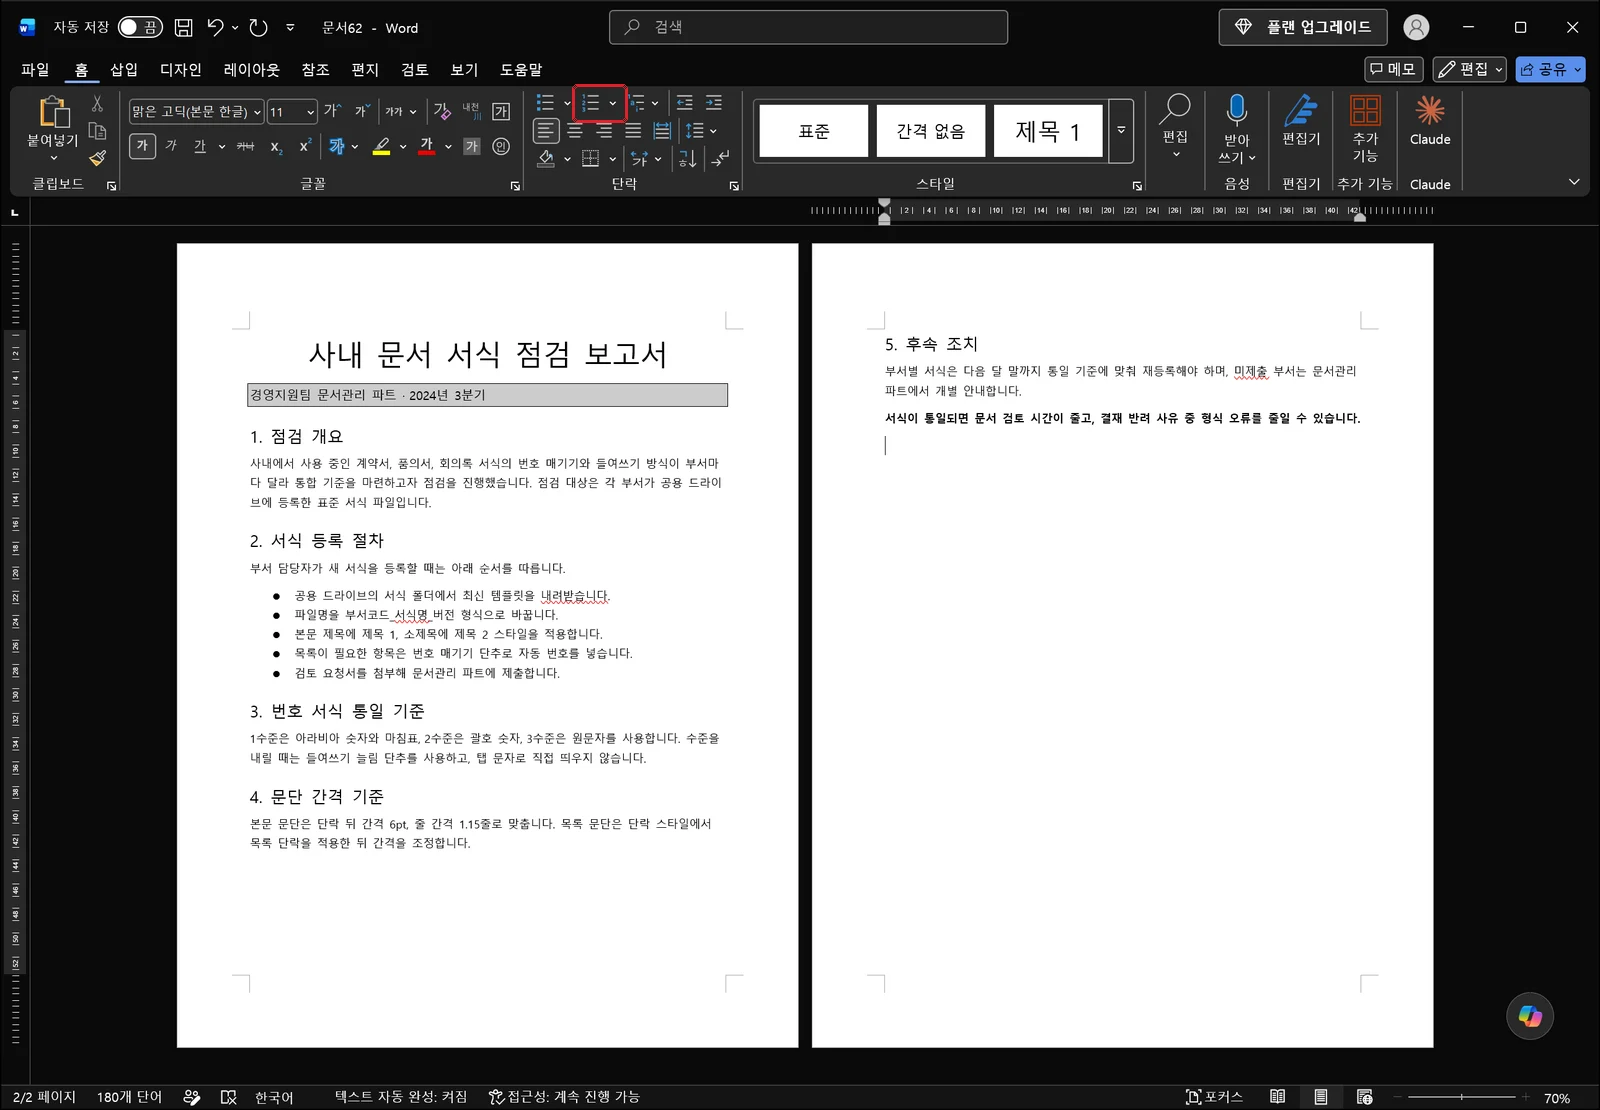Open the Review tab
This screenshot has width=1600, height=1110.
click(x=414, y=69)
